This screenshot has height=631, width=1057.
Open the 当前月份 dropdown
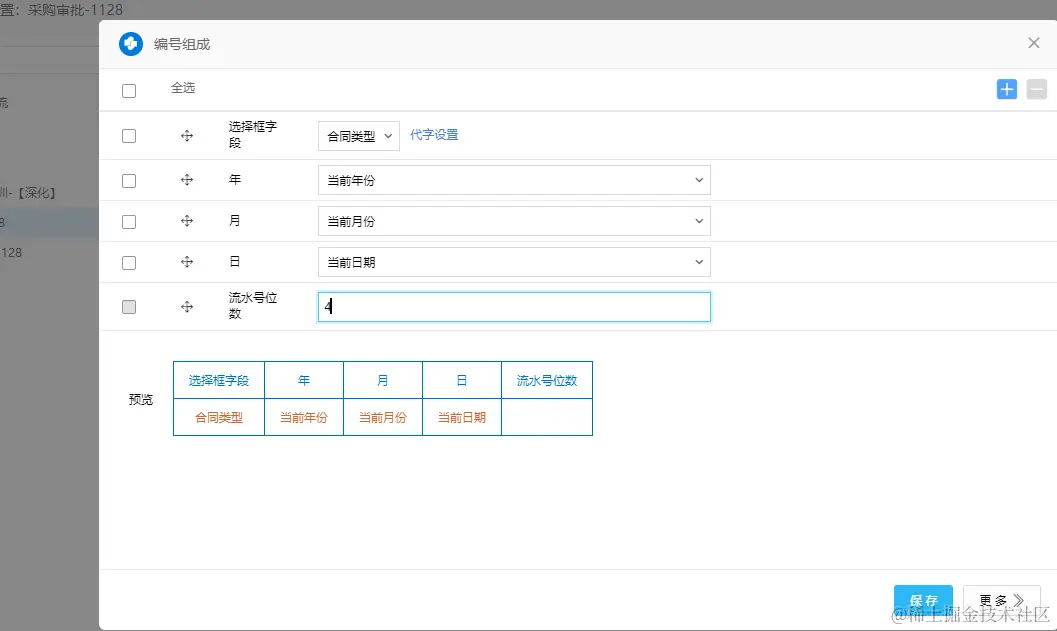click(x=514, y=221)
